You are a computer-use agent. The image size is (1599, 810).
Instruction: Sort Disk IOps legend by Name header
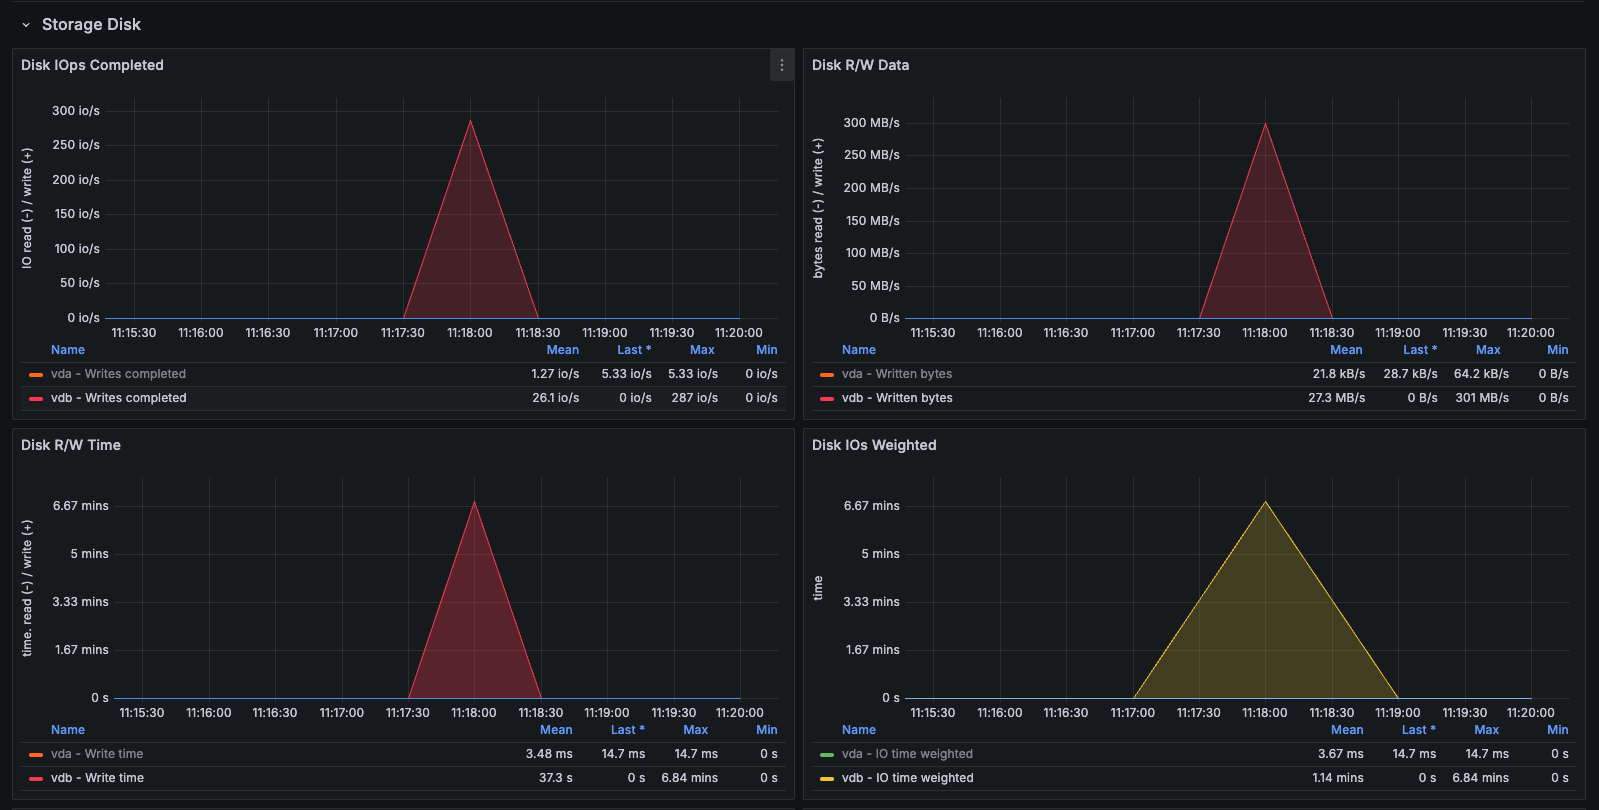point(68,350)
